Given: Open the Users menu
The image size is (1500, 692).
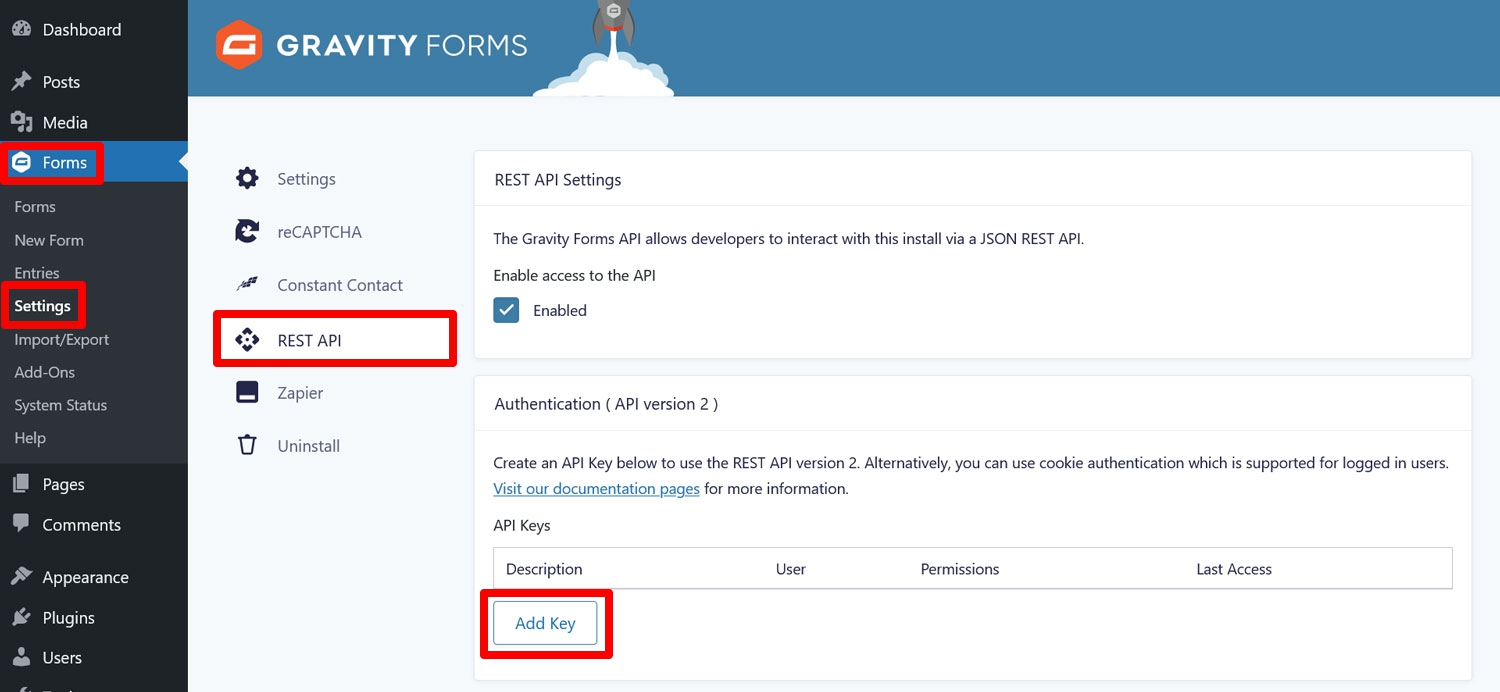Looking at the screenshot, I should (x=62, y=658).
